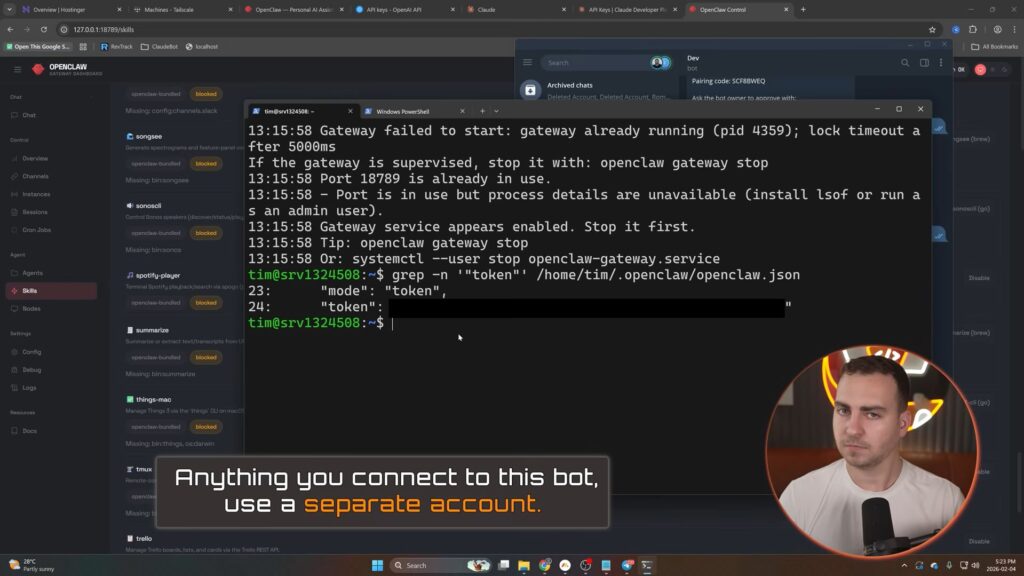This screenshot has width=1024, height=576.
Task: Open the Config settings page
Action: pos(31,352)
